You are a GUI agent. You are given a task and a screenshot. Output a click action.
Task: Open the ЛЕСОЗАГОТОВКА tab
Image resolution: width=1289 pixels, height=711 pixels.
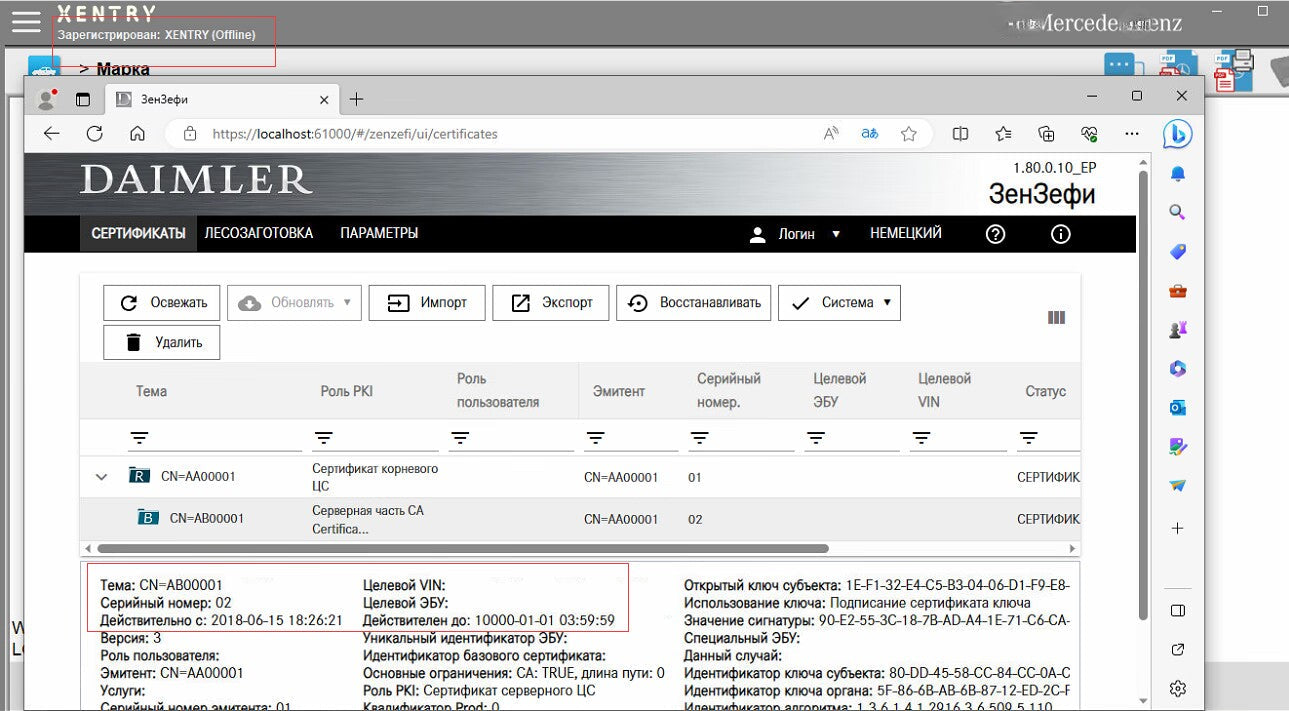(x=257, y=232)
